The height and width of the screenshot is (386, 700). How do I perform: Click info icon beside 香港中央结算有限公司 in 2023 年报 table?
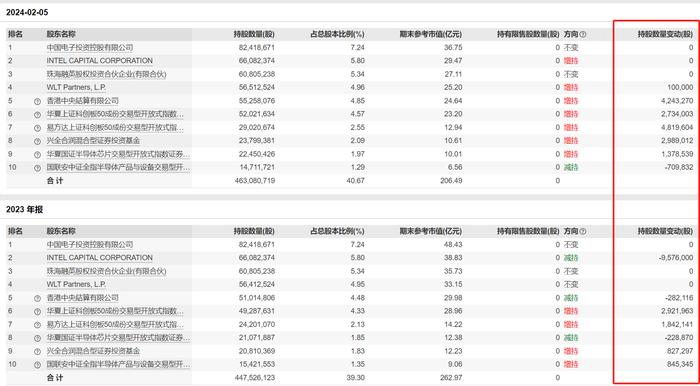(x=38, y=298)
